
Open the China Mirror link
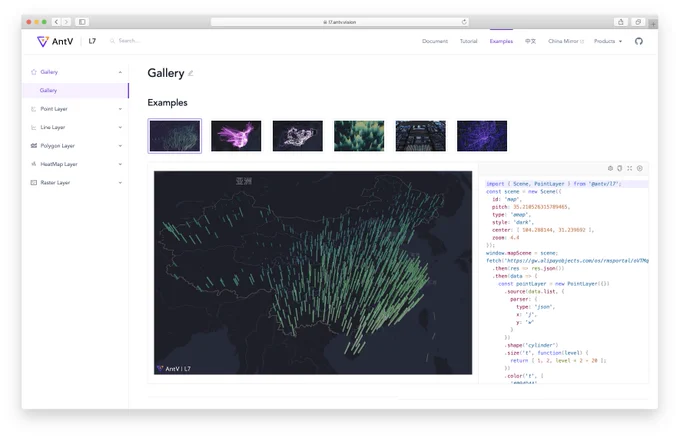click(566, 41)
